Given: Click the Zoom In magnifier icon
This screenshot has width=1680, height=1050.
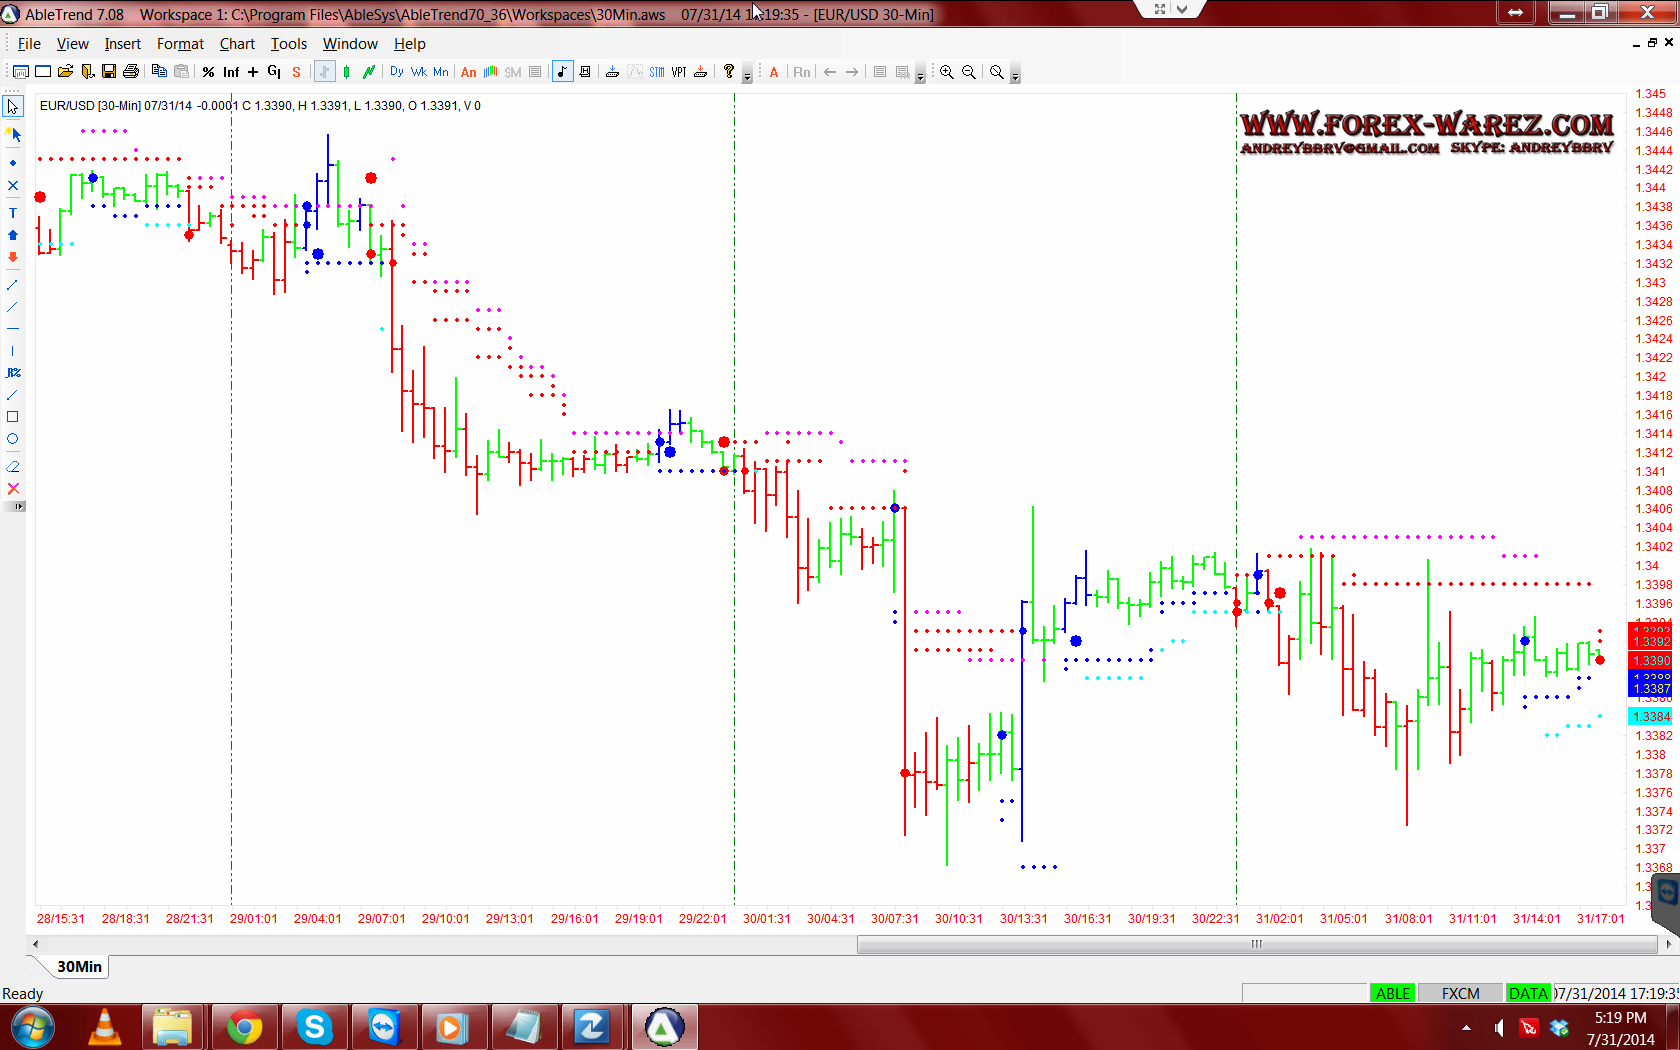Looking at the screenshot, I should (x=946, y=72).
